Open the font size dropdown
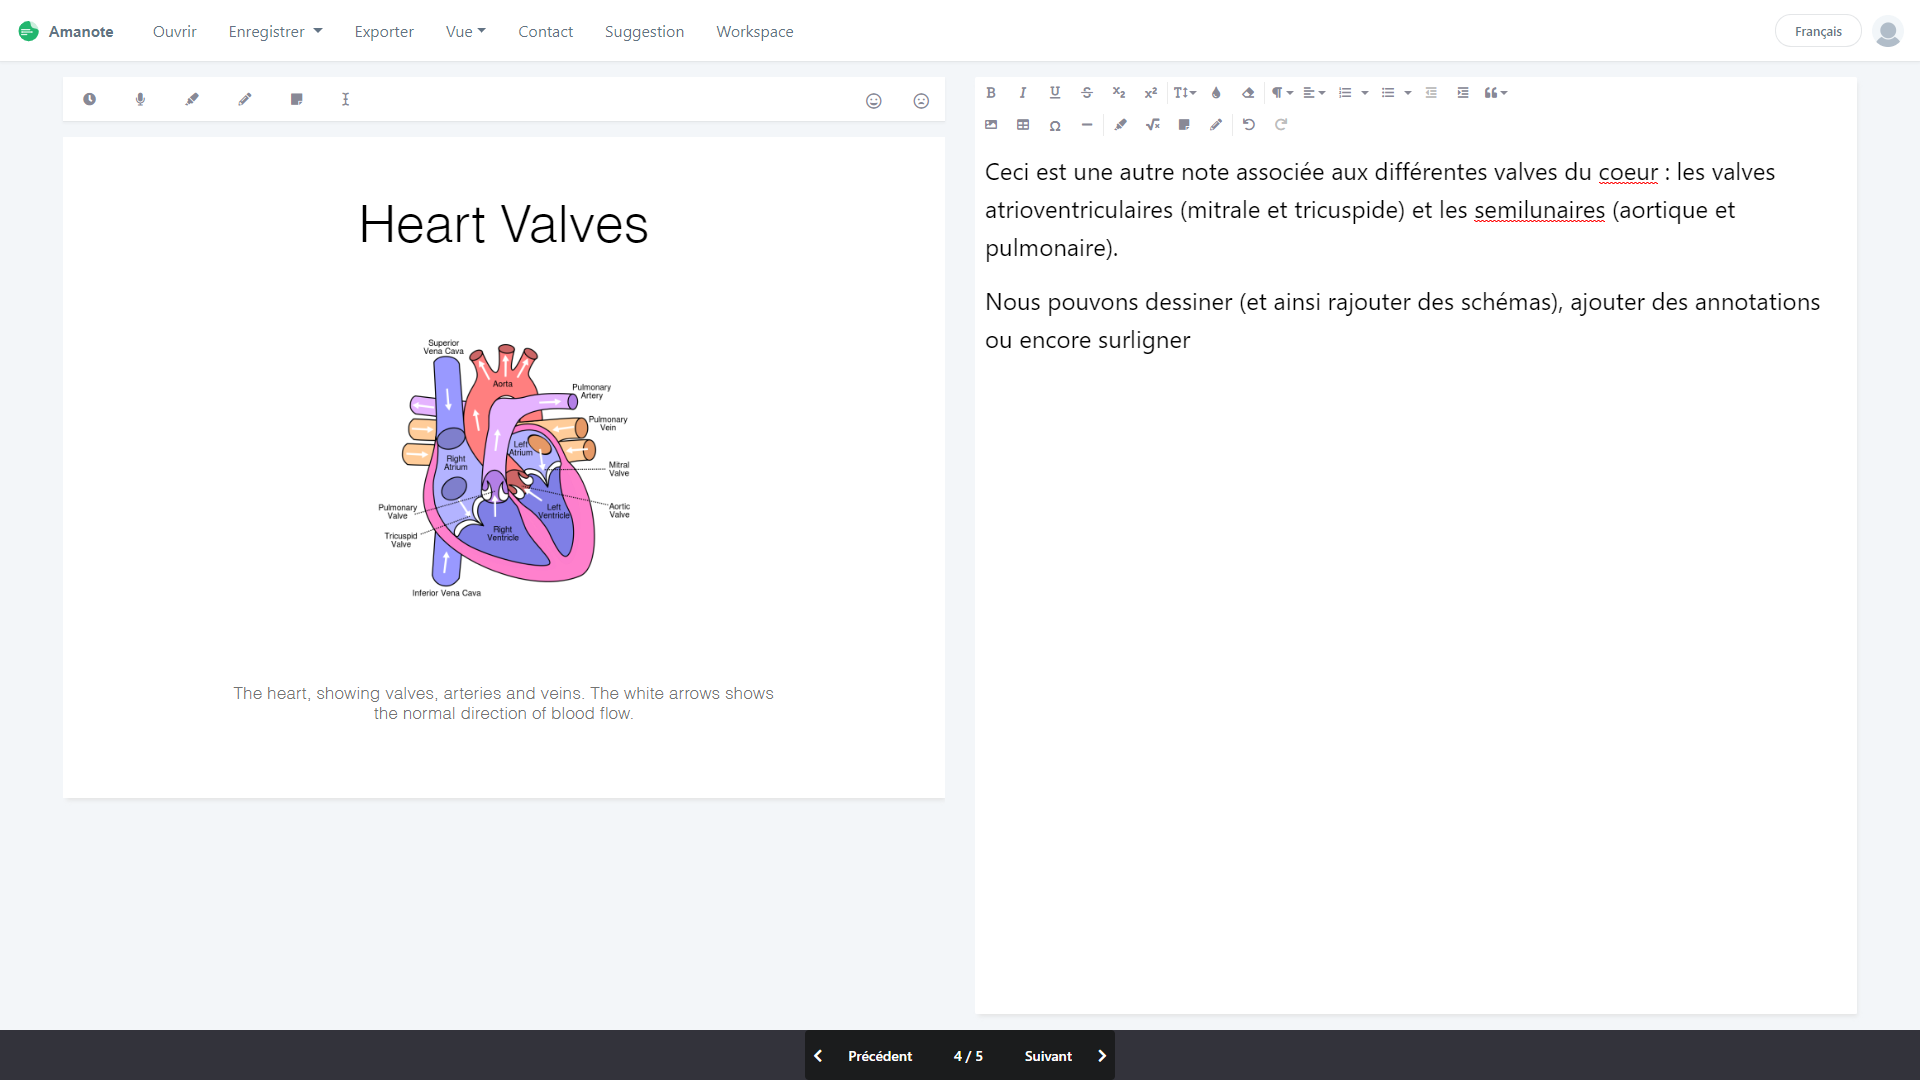The image size is (1920, 1080). pyautogui.click(x=1184, y=93)
